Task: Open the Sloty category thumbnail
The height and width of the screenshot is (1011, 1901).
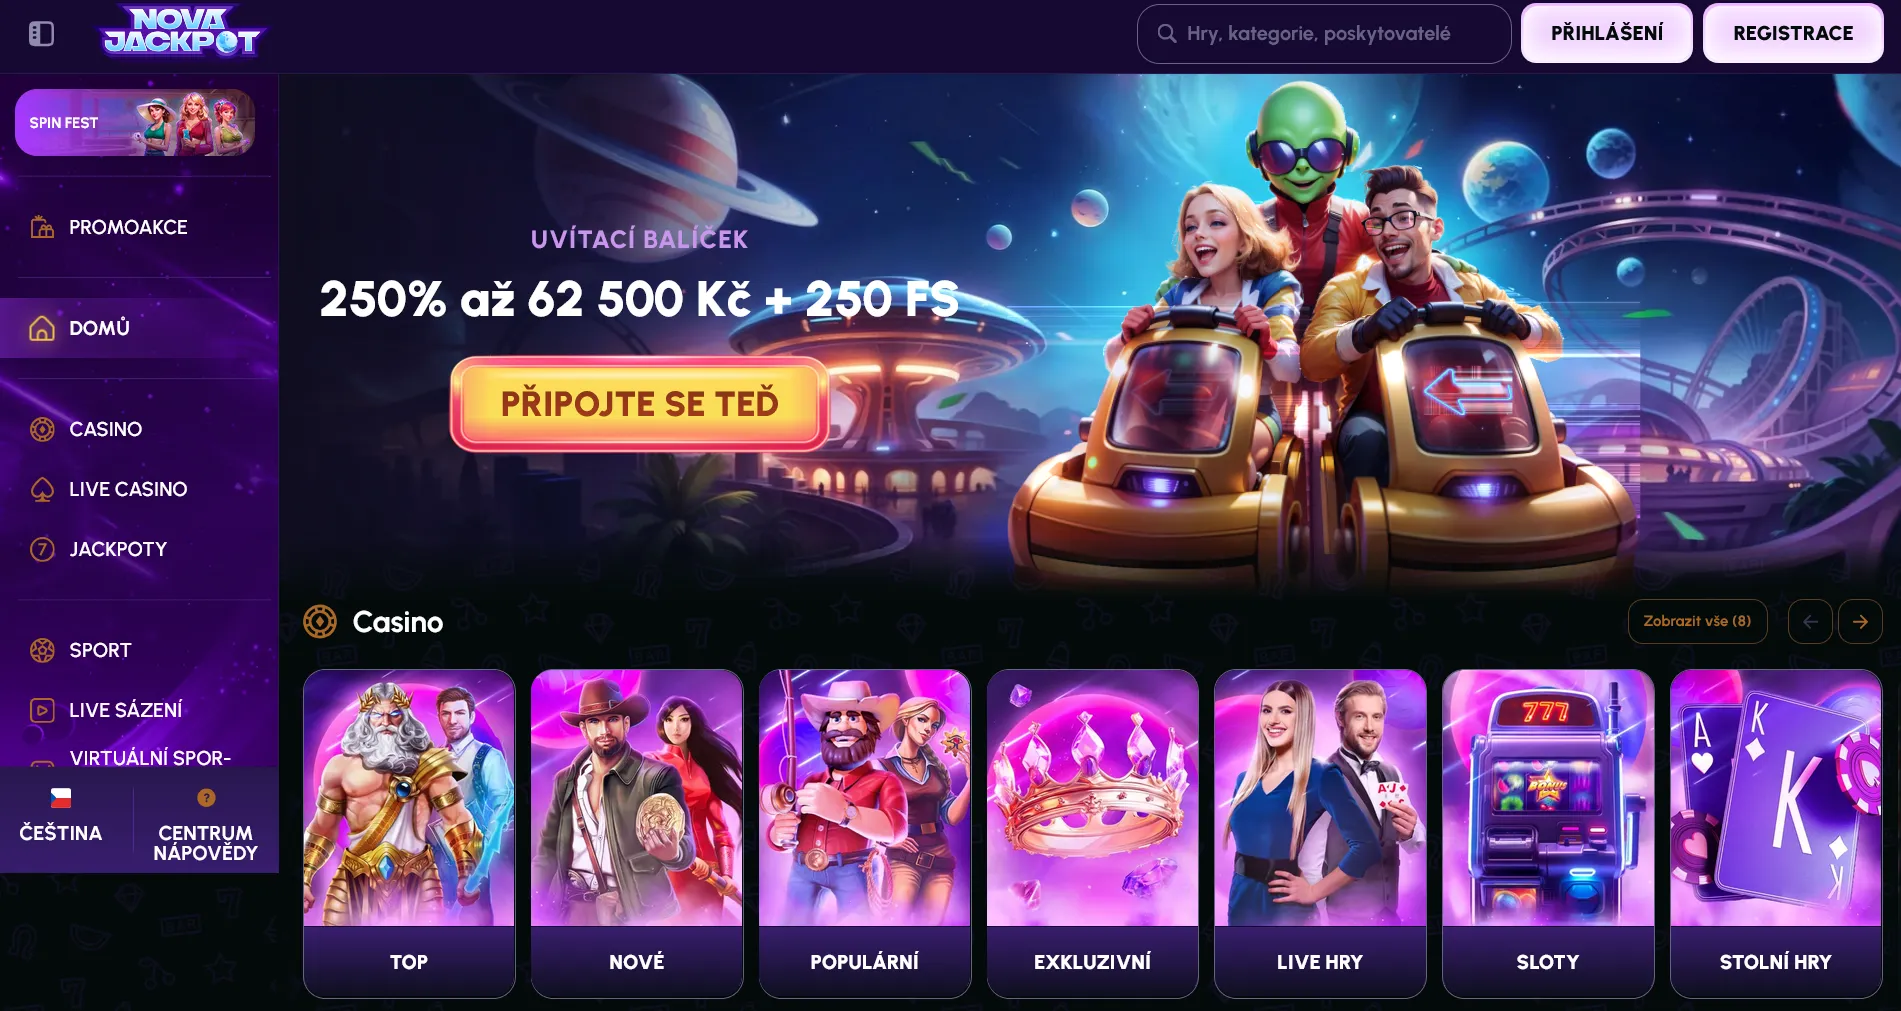Action: (1547, 833)
